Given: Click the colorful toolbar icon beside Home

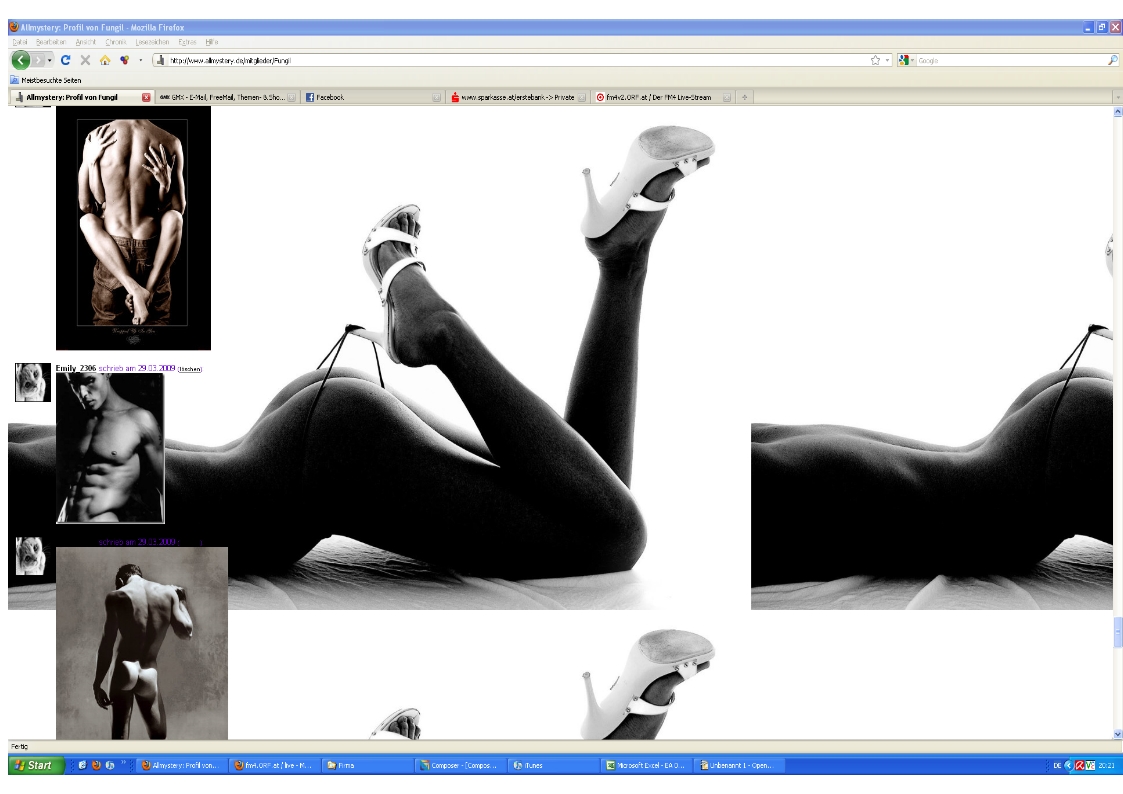Looking at the screenshot, I should pyautogui.click(x=125, y=60).
